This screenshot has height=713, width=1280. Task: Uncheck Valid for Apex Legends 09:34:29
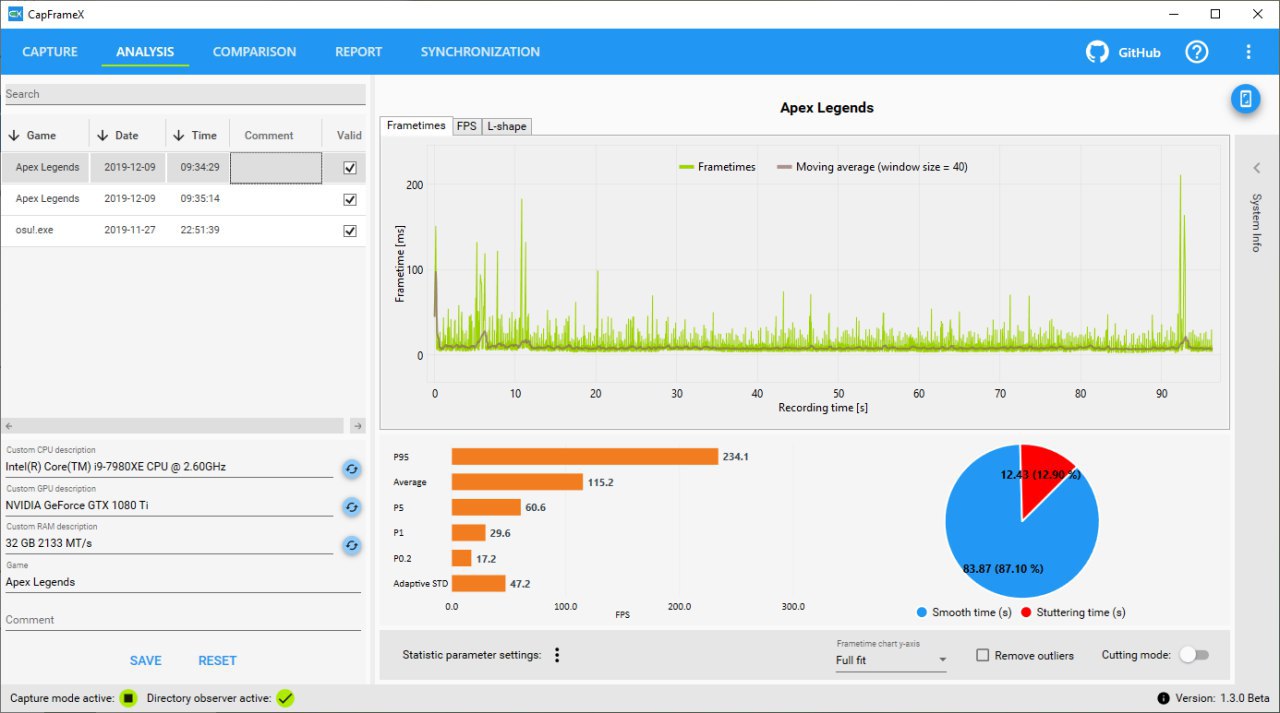pos(350,168)
